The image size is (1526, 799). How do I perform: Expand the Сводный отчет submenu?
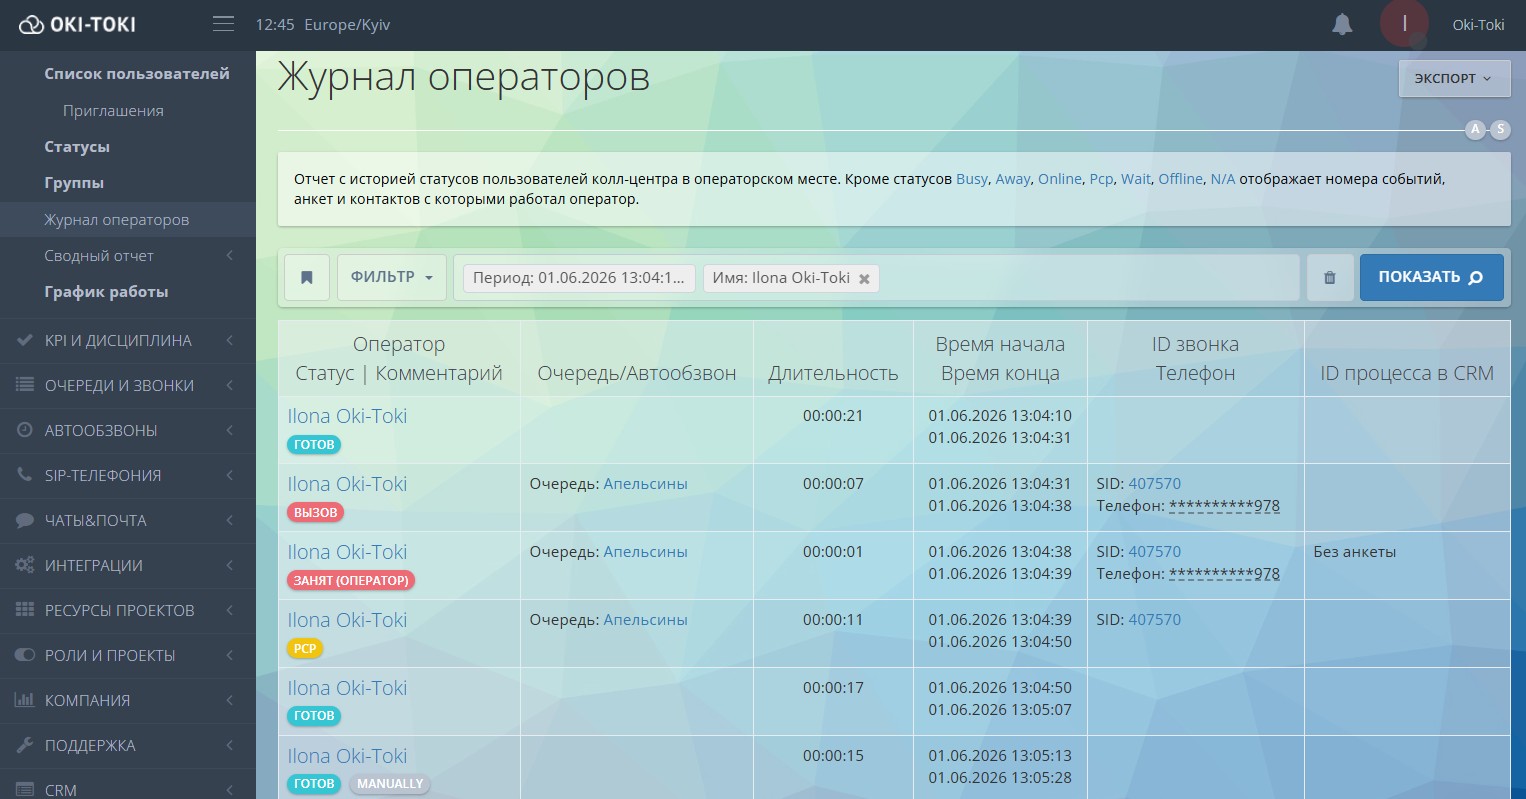128,255
